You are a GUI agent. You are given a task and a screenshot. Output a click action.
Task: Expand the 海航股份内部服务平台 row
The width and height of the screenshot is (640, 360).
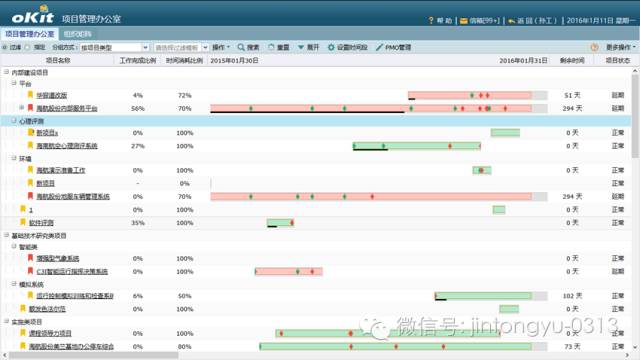click(22, 108)
